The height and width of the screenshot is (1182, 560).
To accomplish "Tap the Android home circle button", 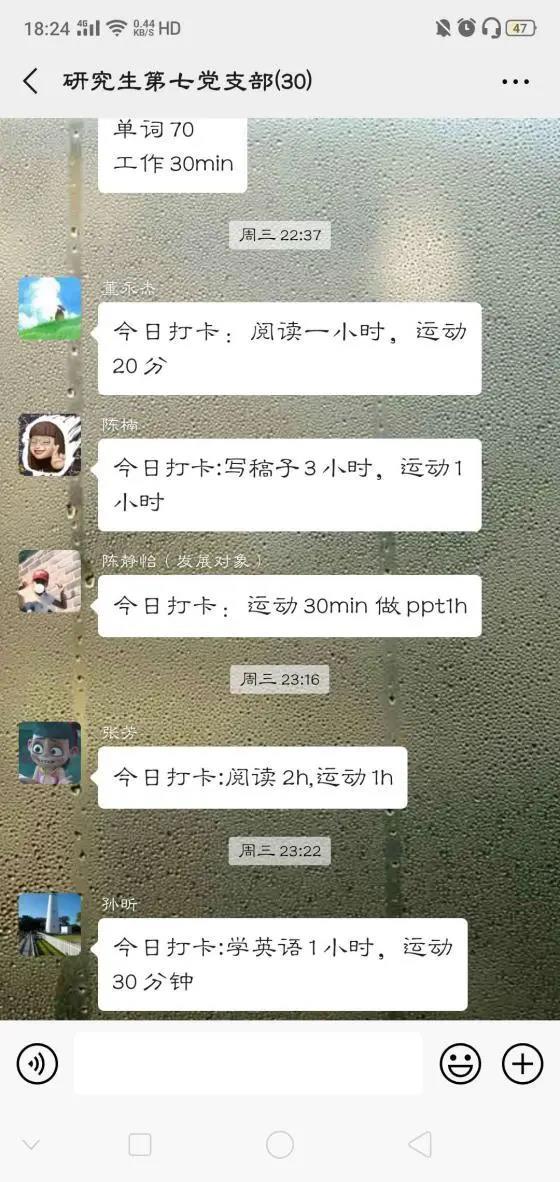I will (280, 1144).
